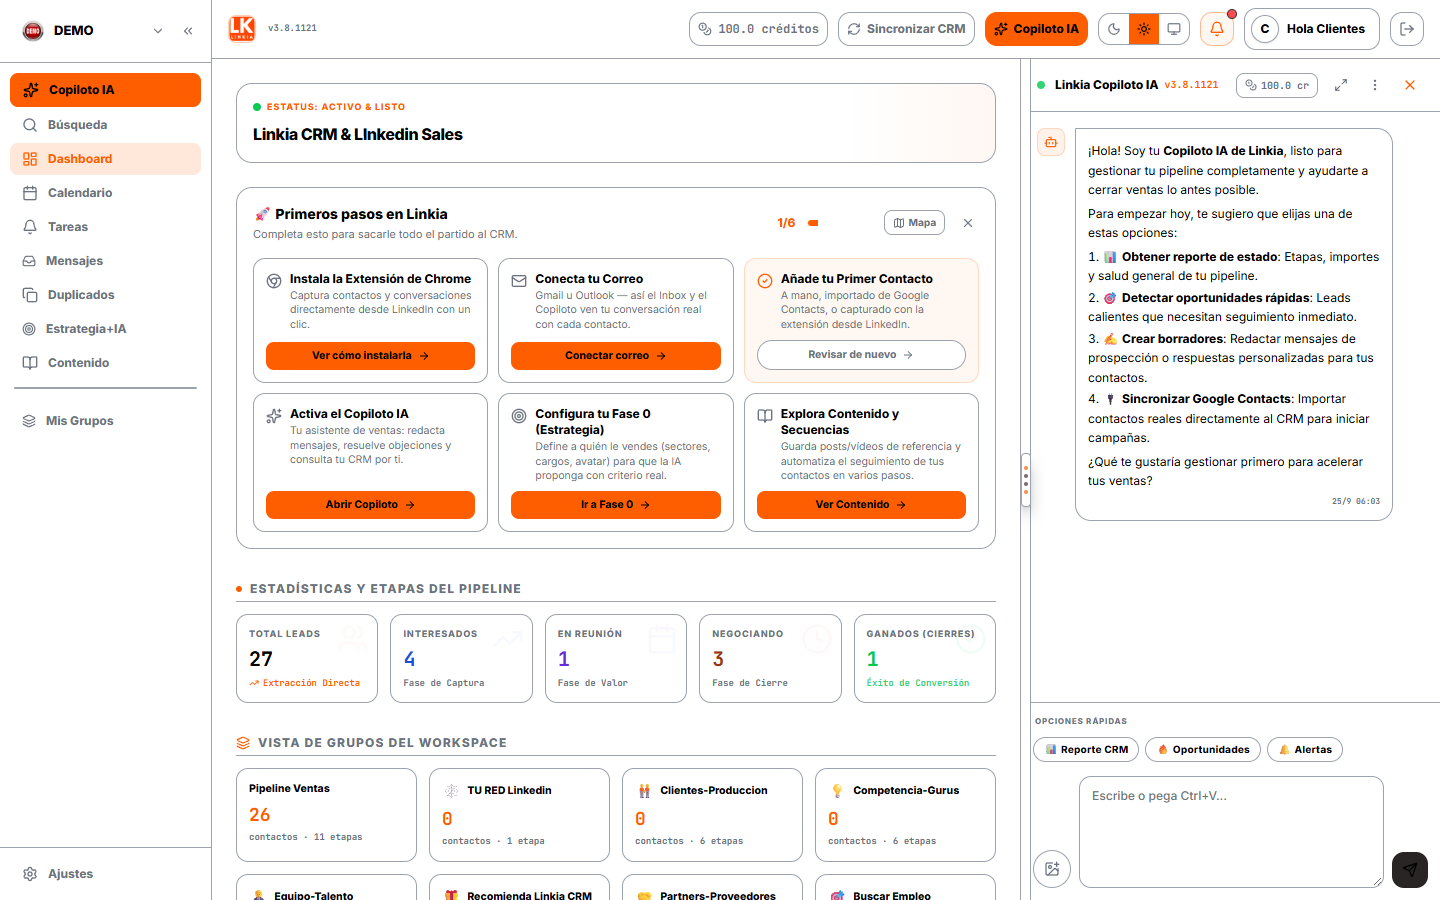
Task: Click Oportunidades quick option
Action: click(1203, 750)
